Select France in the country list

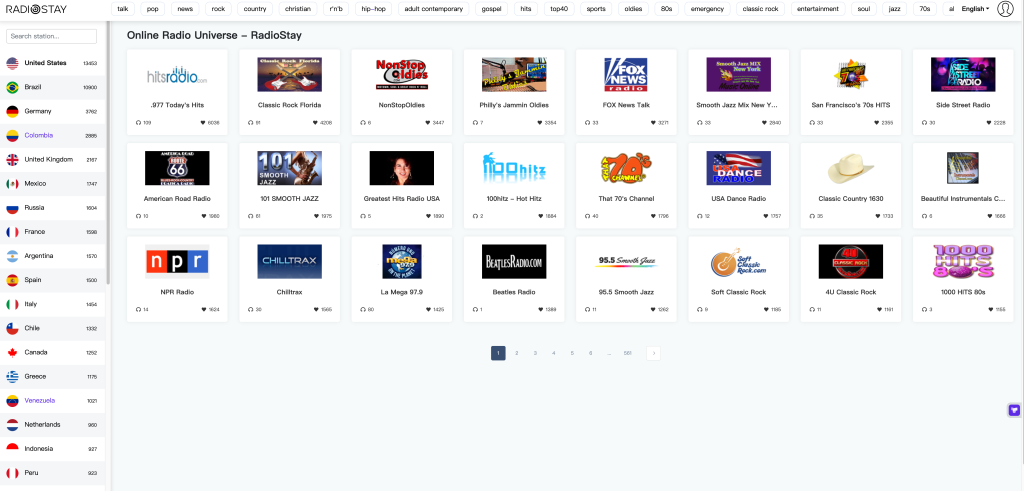pyautogui.click(x=52, y=232)
